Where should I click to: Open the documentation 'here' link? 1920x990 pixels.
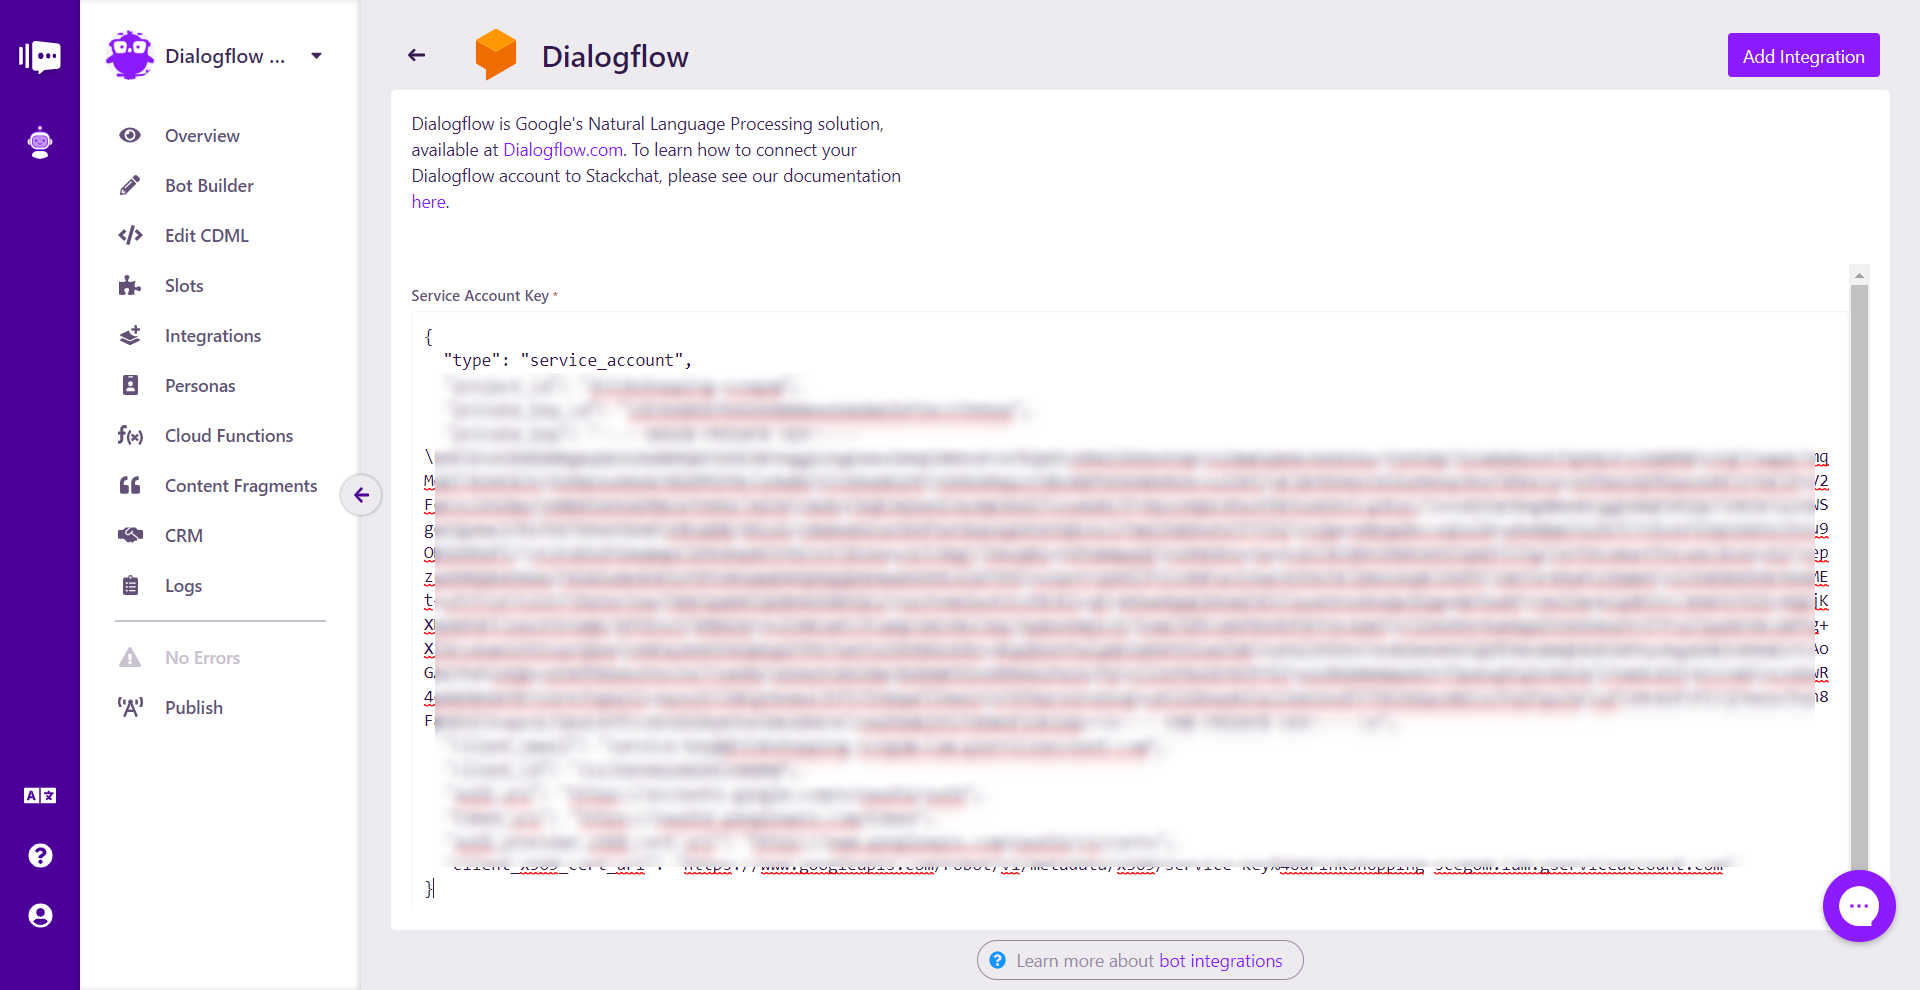click(428, 201)
